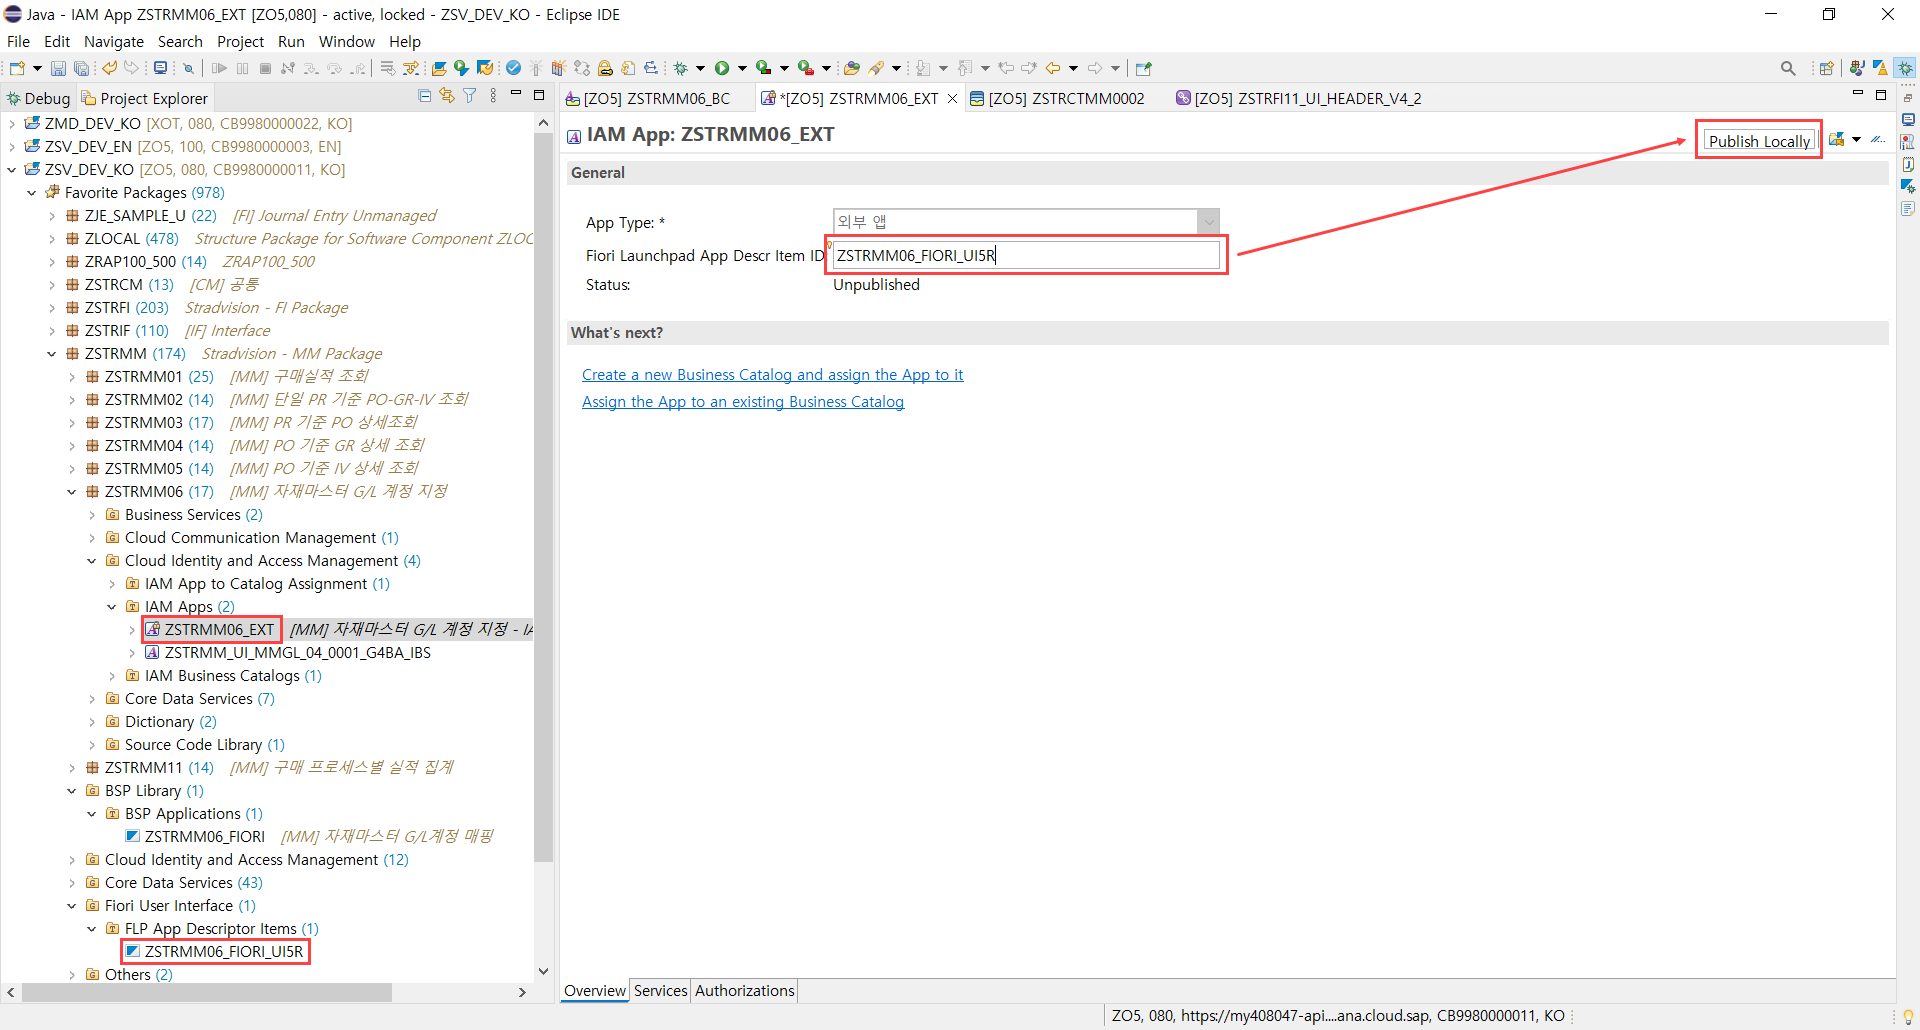This screenshot has height=1030, width=1920.
Task: Click the Unlock padlock toolbar icon
Action: click(605, 68)
